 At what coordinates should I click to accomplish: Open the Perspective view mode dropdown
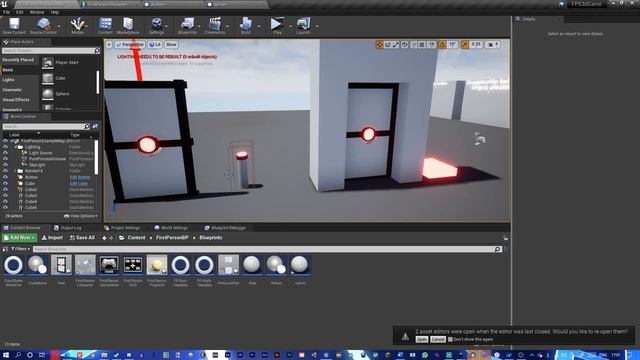130,44
